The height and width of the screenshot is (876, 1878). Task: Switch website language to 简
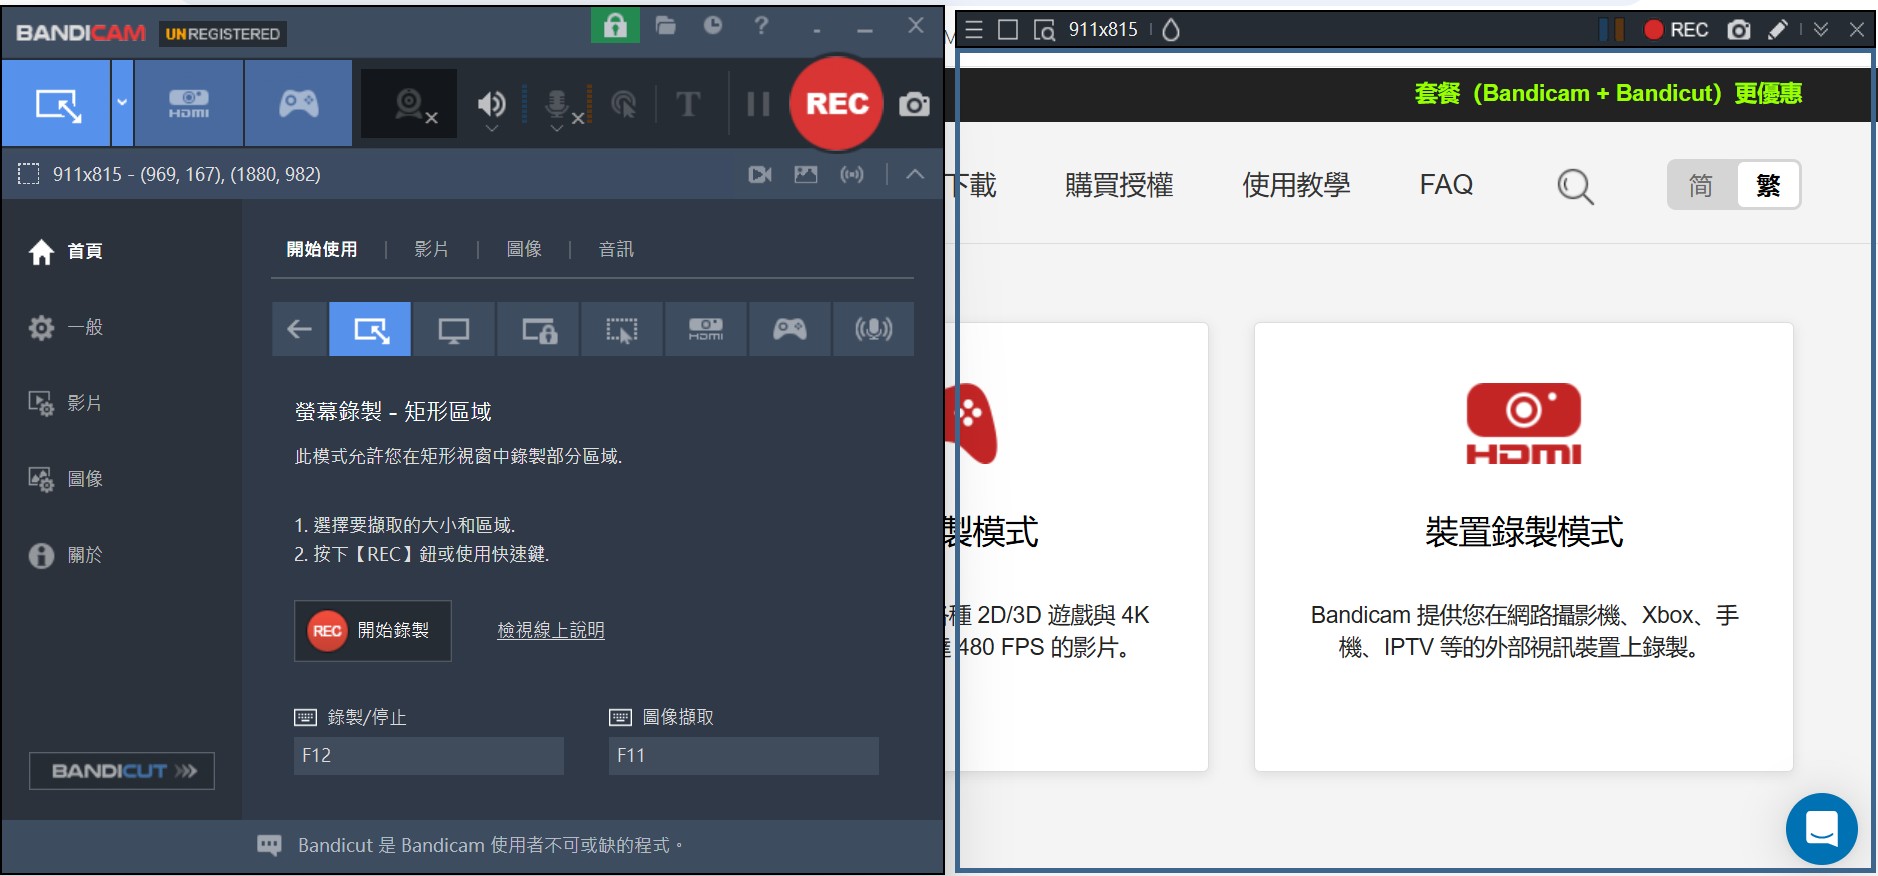[x=1701, y=185]
